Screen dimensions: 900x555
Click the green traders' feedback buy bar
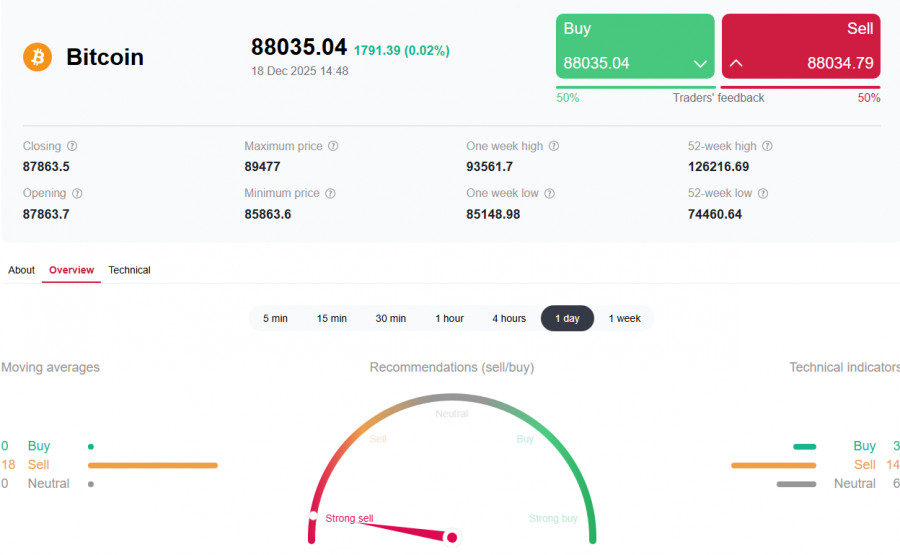click(635, 87)
